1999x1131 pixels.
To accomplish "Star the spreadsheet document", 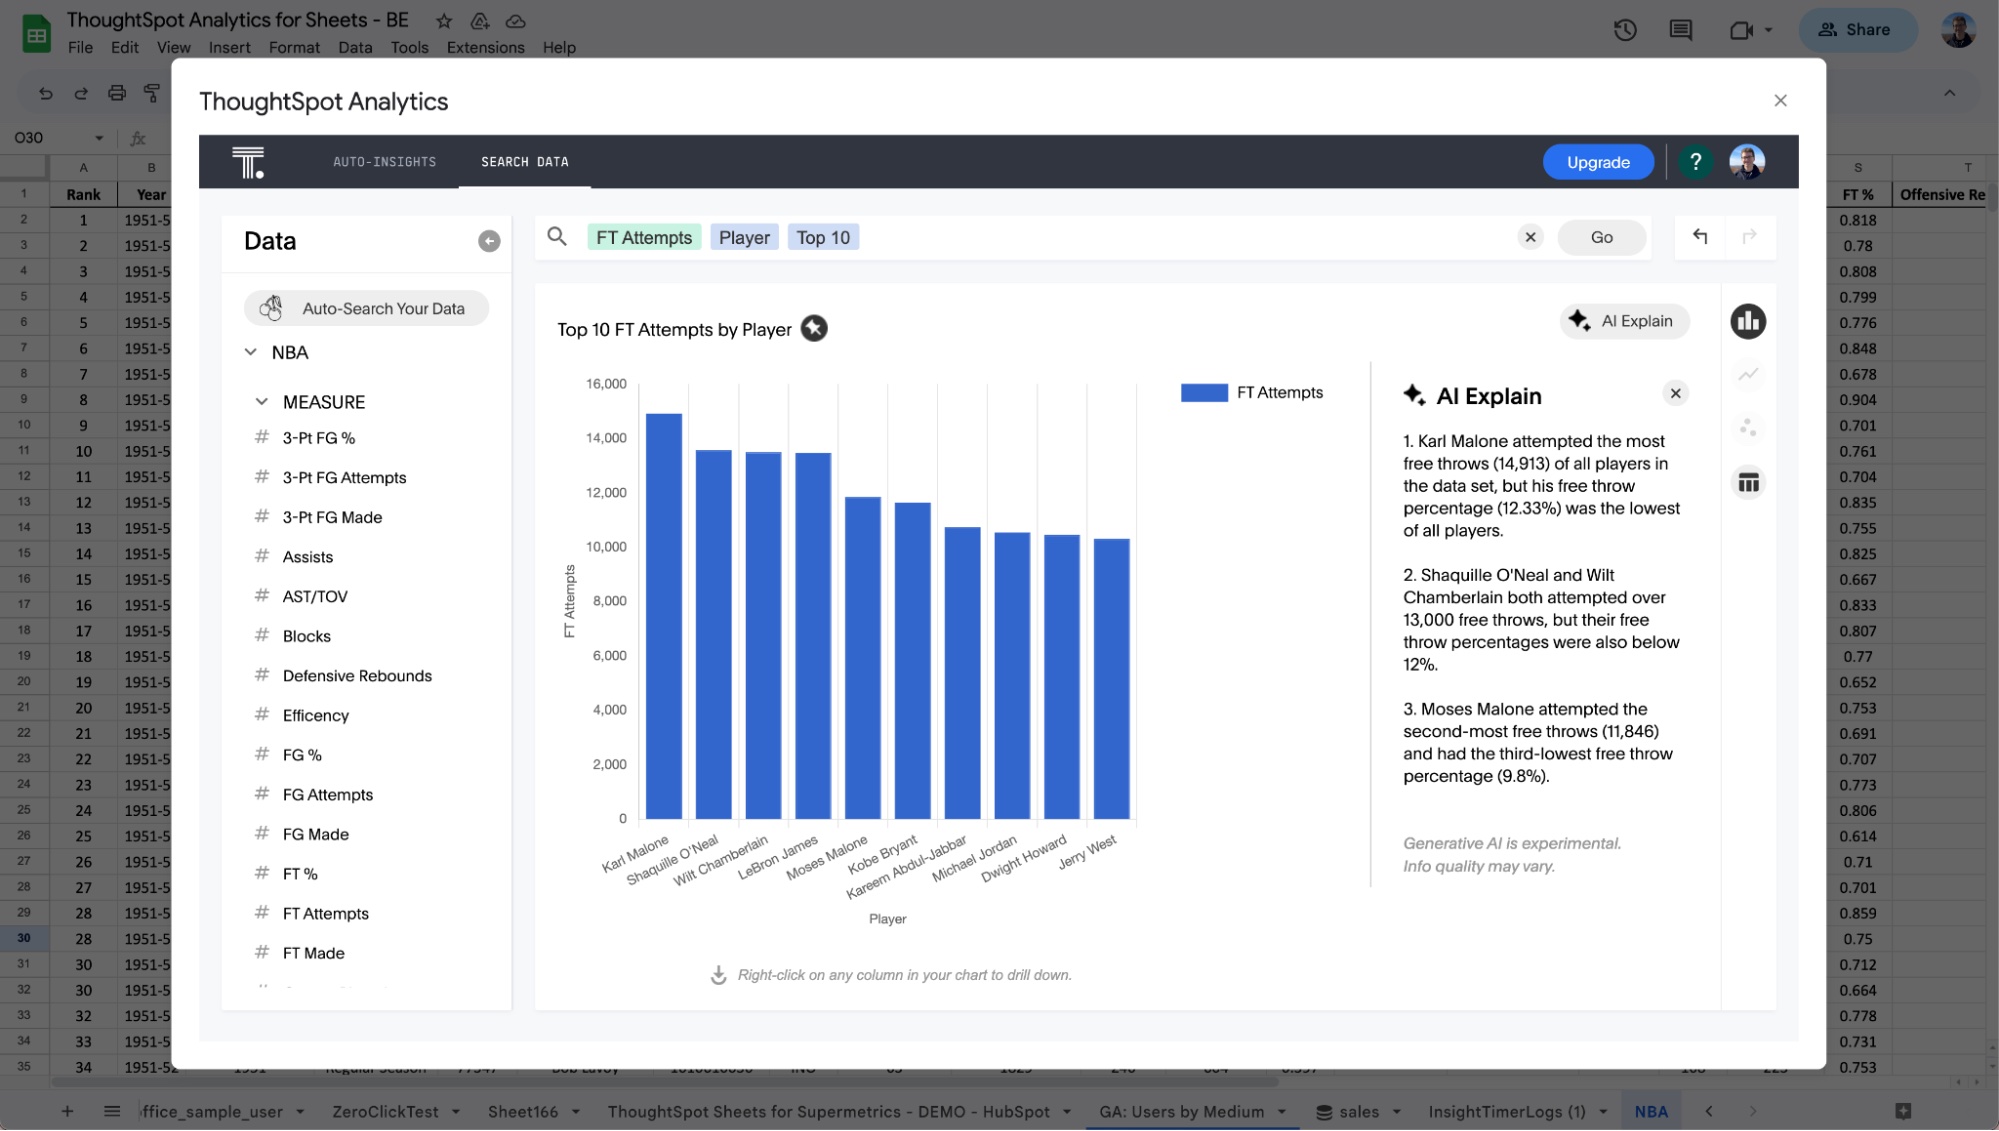I will point(444,21).
